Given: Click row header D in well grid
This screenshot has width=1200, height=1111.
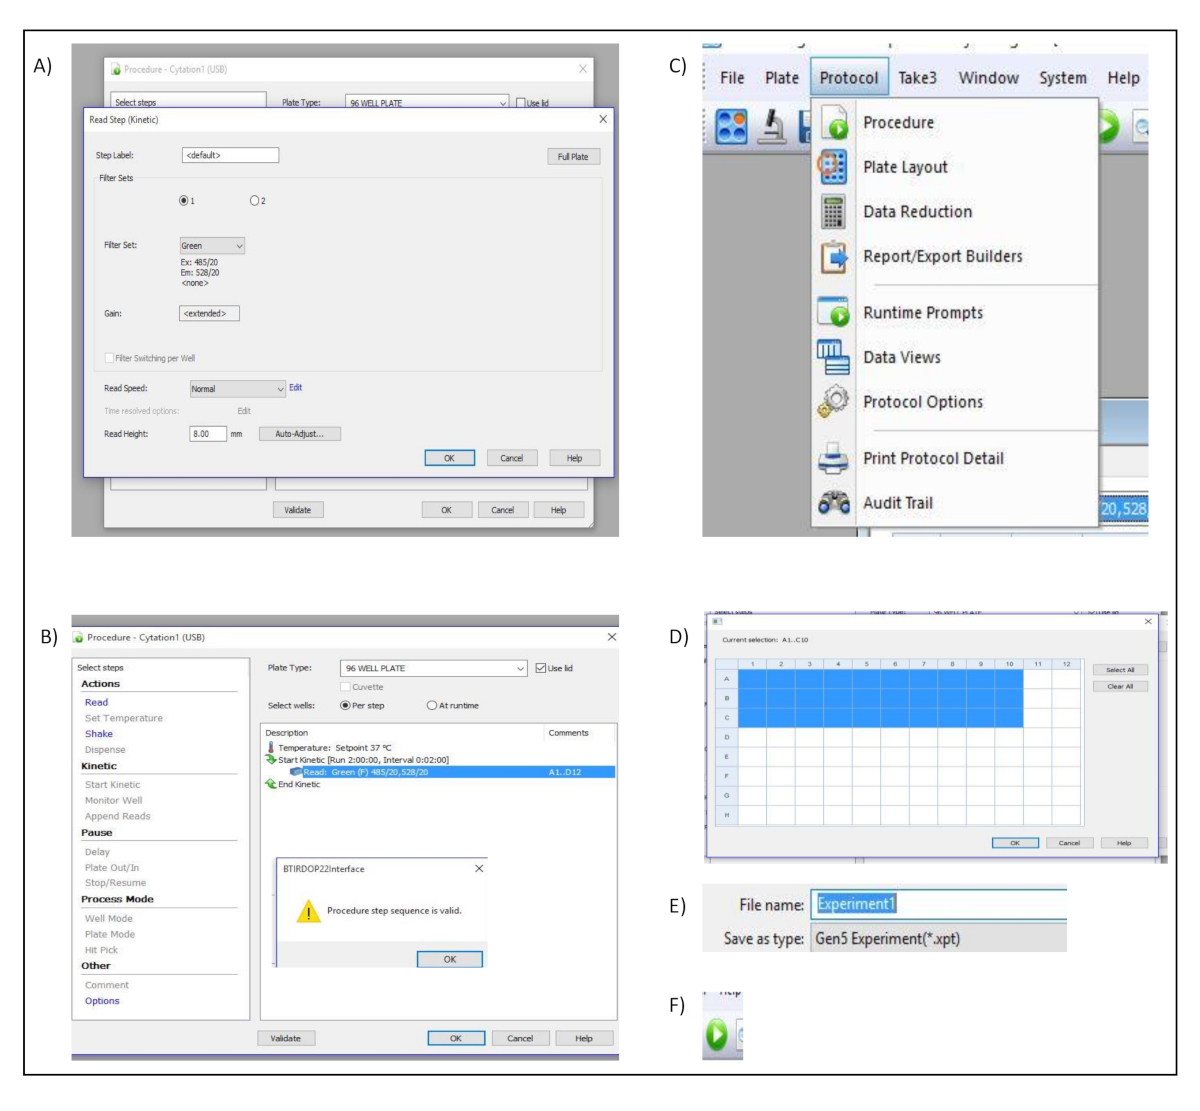Looking at the screenshot, I should [727, 737].
